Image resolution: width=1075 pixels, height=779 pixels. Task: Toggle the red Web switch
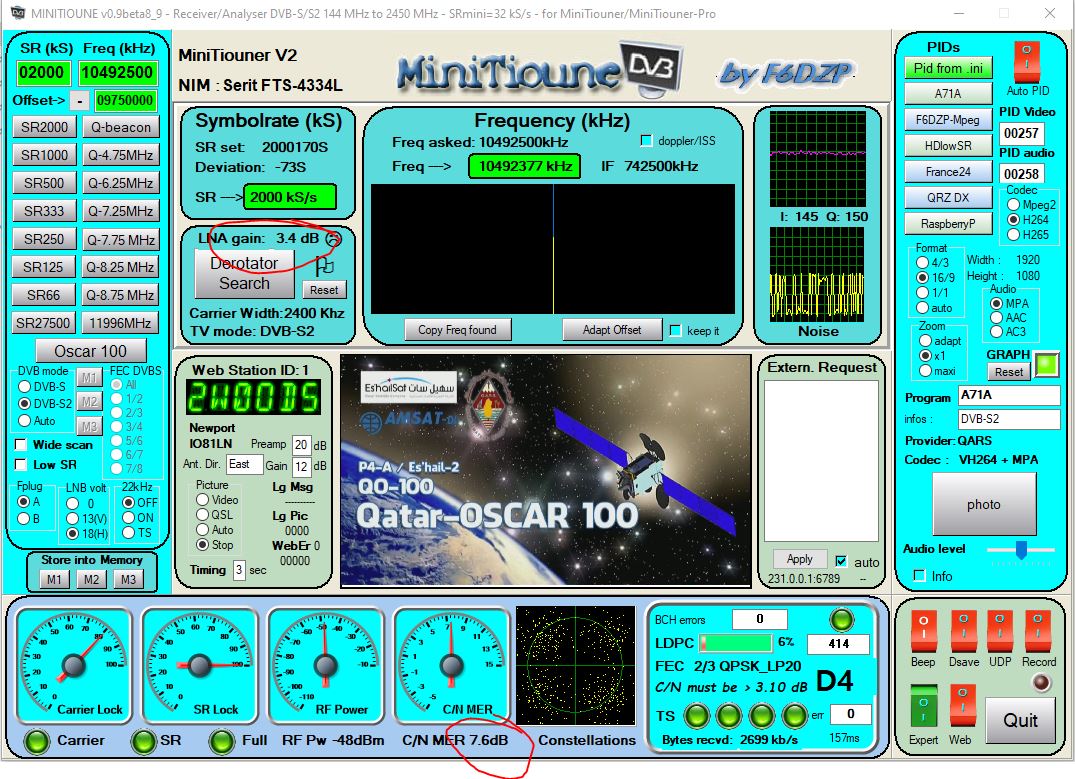tap(963, 707)
